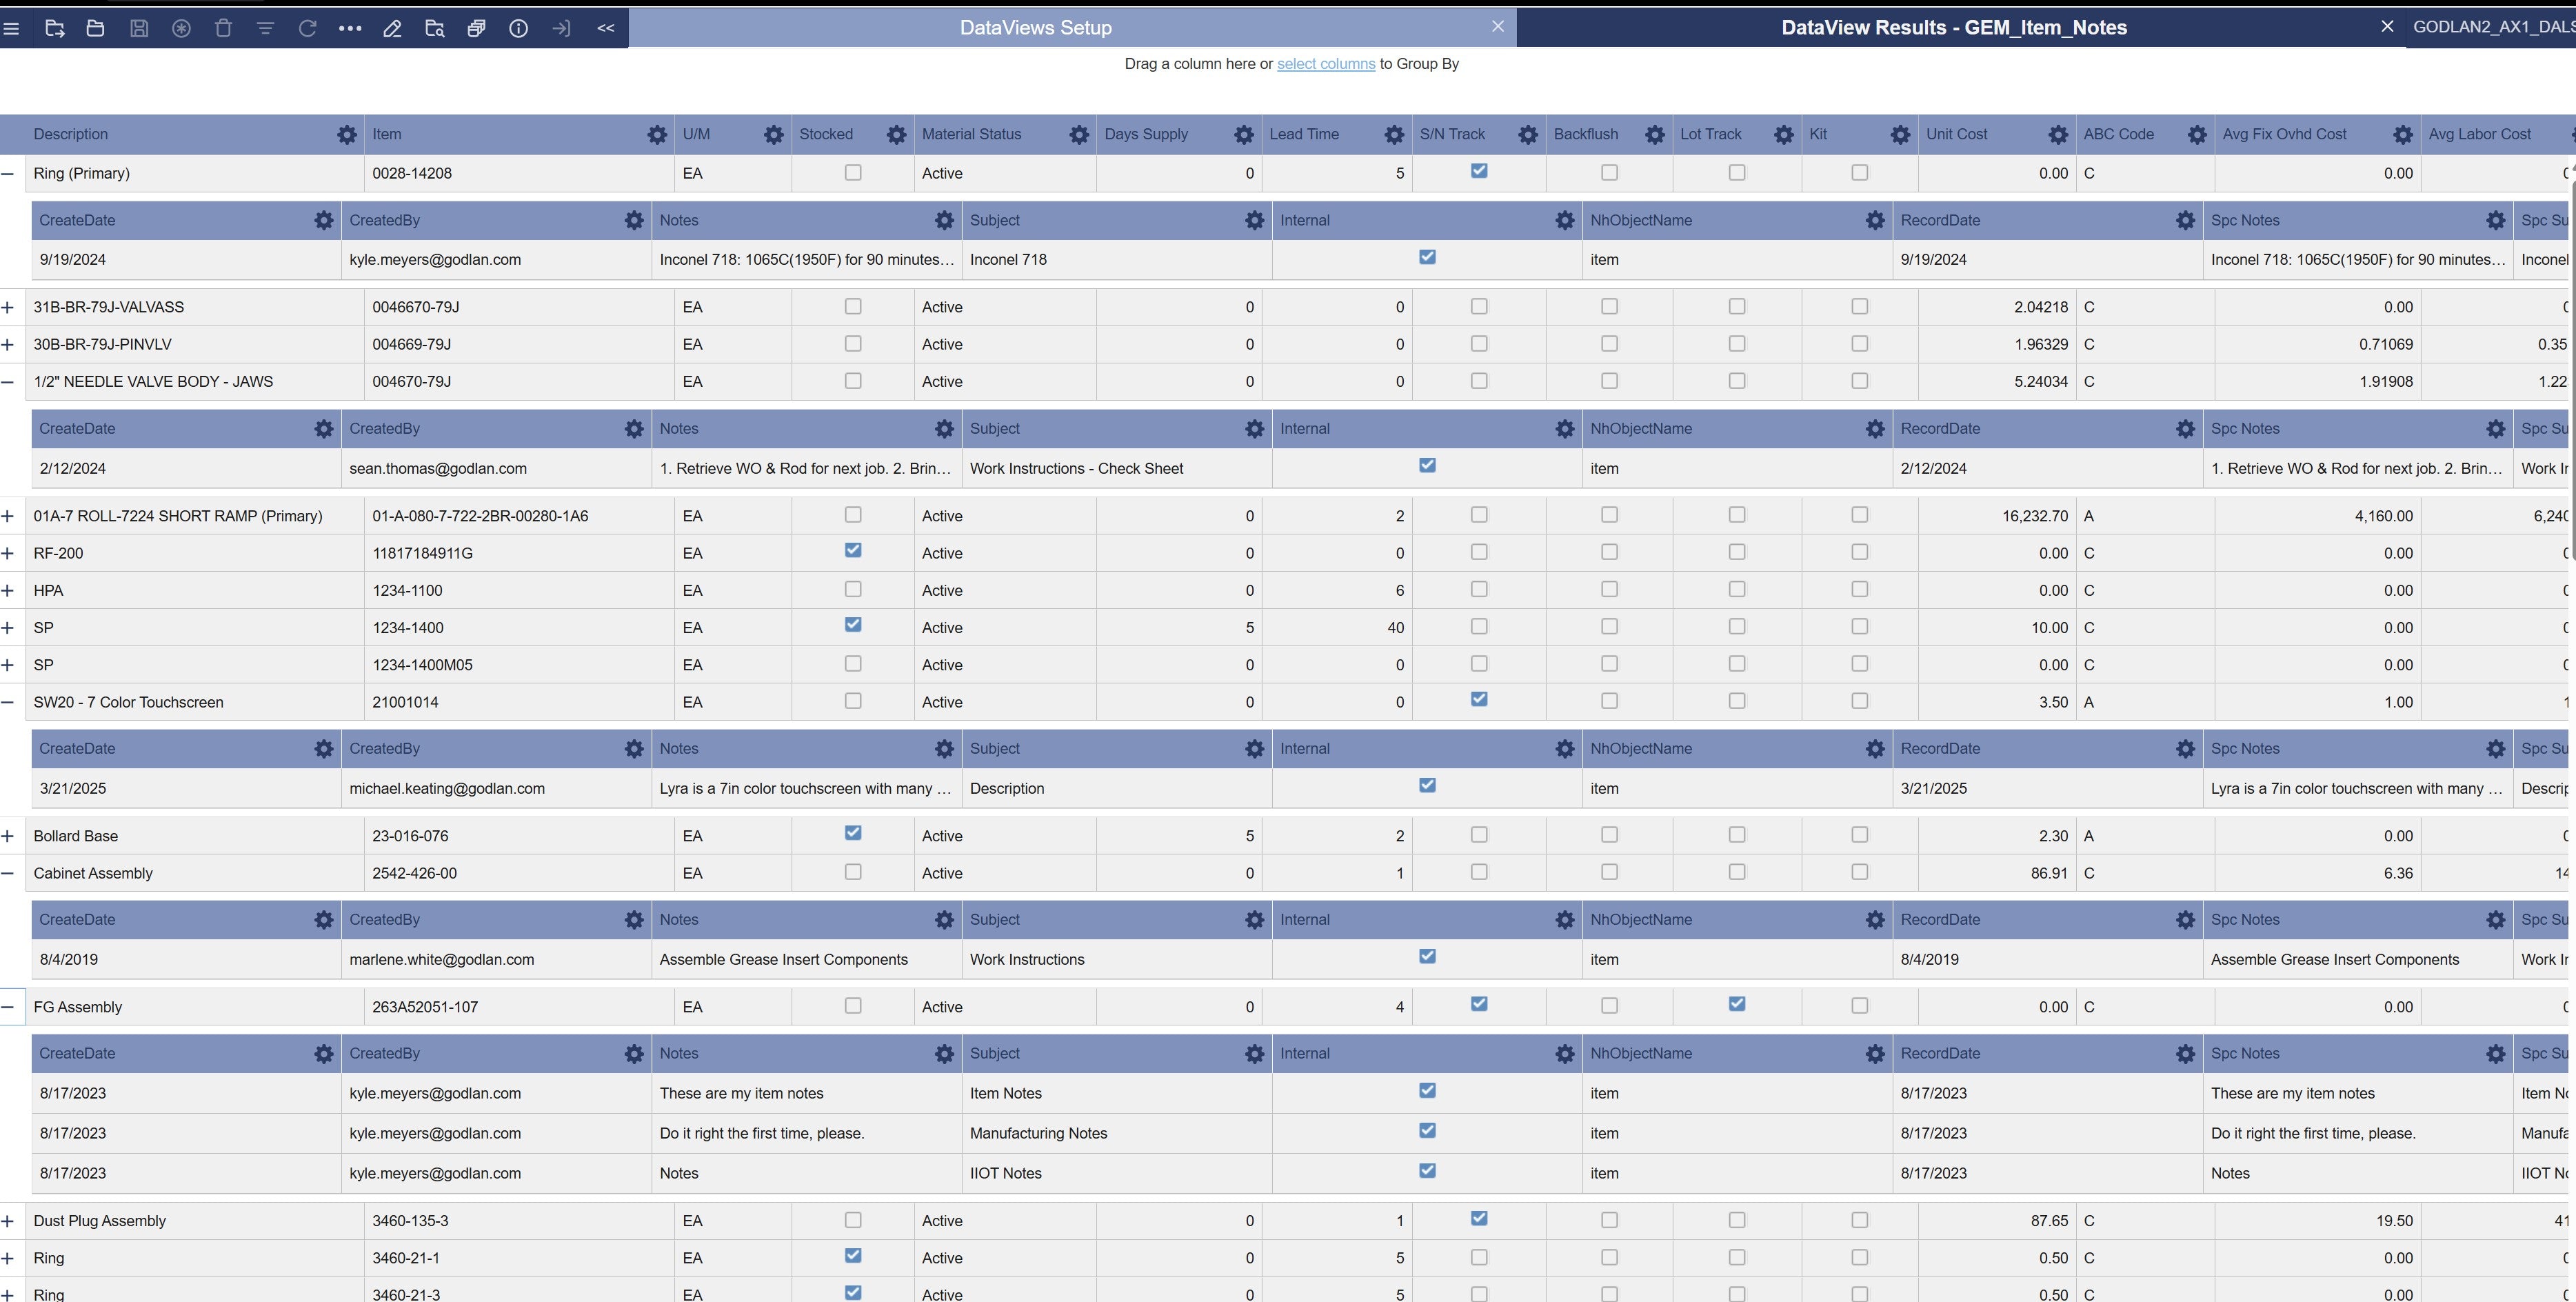
Task: Click the pencil edit icon in toolbar
Action: pos(392,28)
